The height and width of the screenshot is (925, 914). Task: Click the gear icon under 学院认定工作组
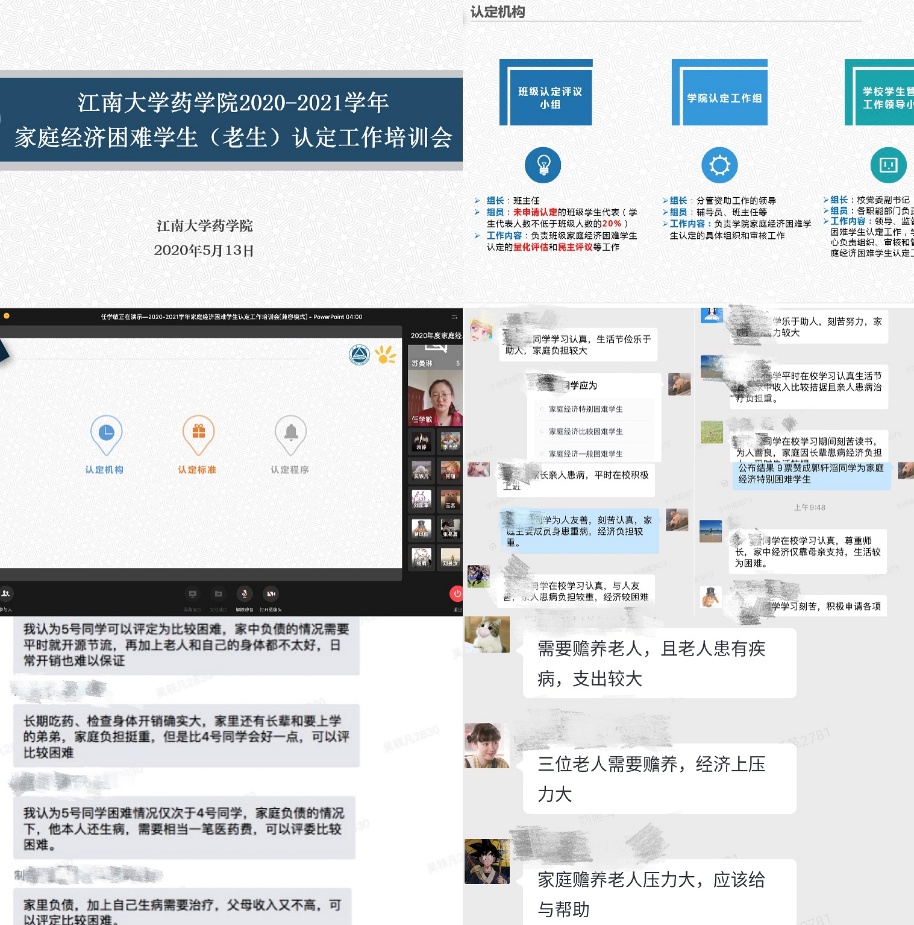[718, 164]
